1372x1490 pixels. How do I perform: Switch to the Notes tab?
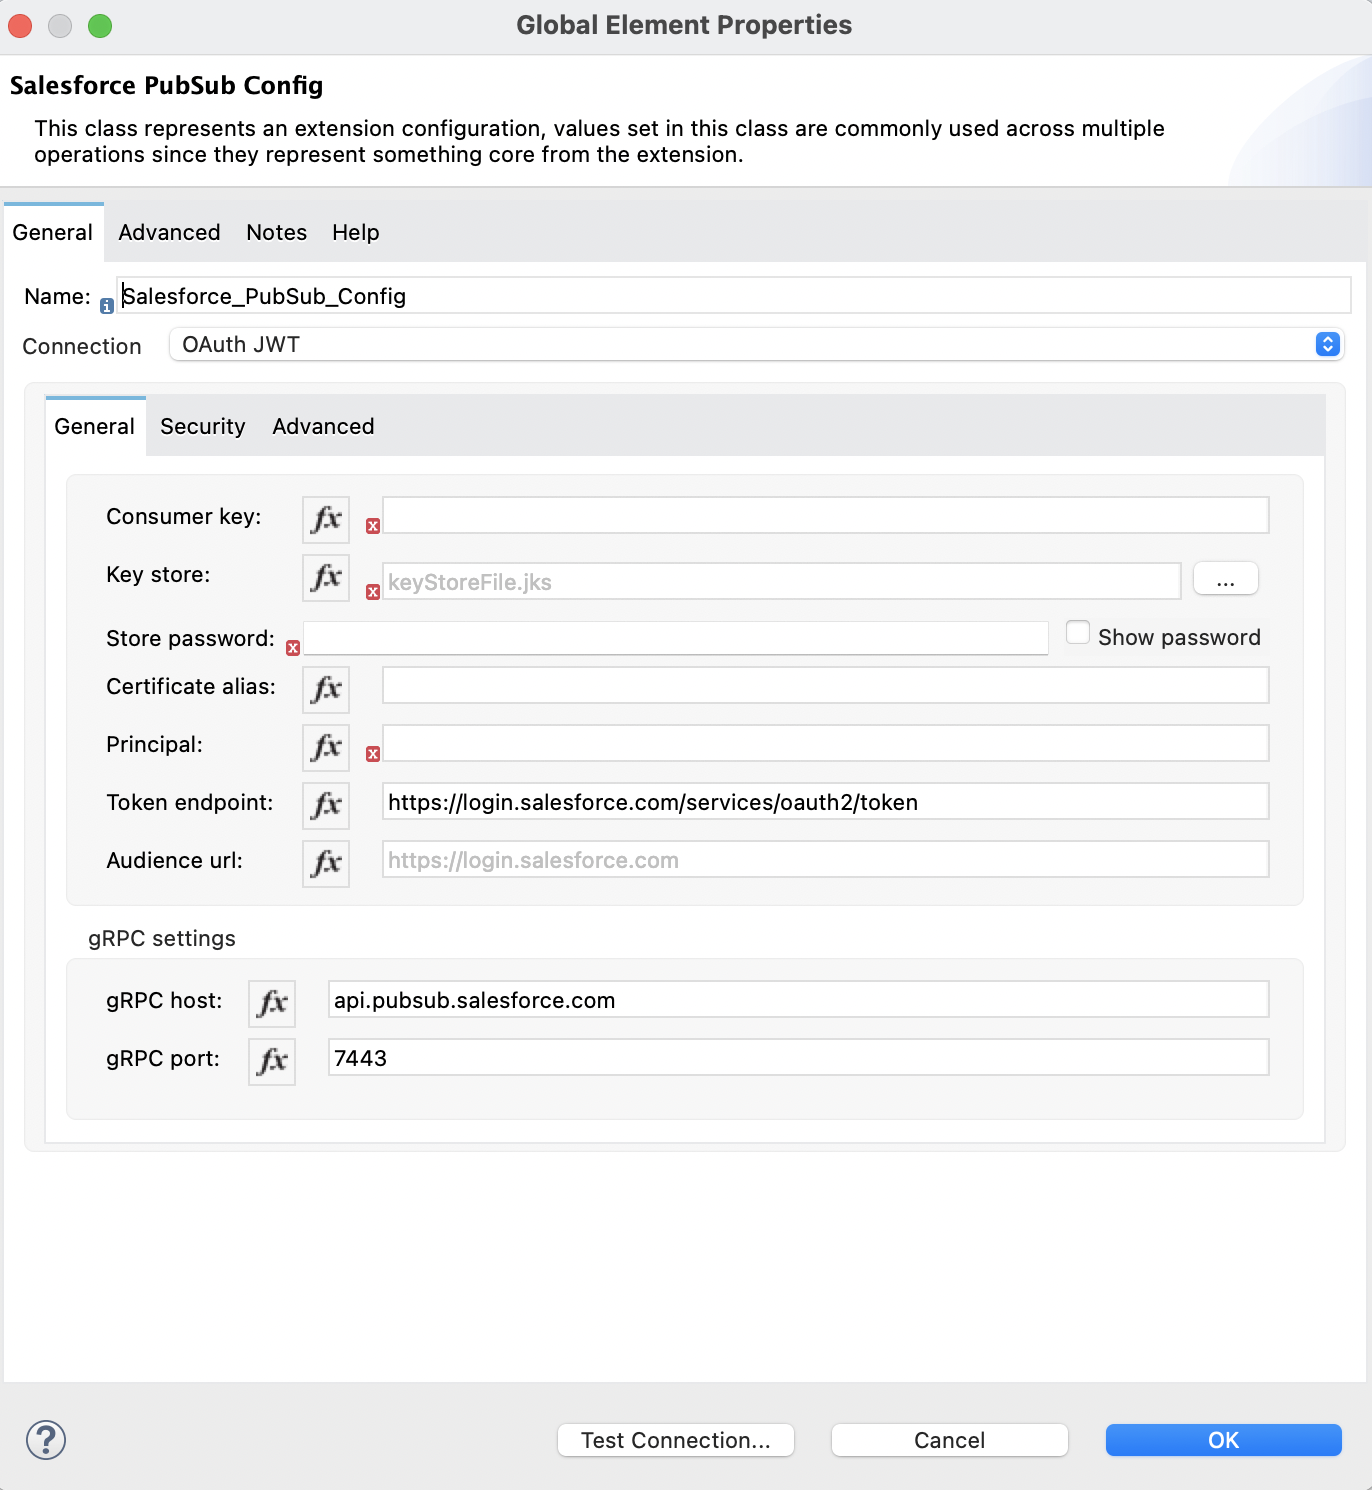click(276, 232)
